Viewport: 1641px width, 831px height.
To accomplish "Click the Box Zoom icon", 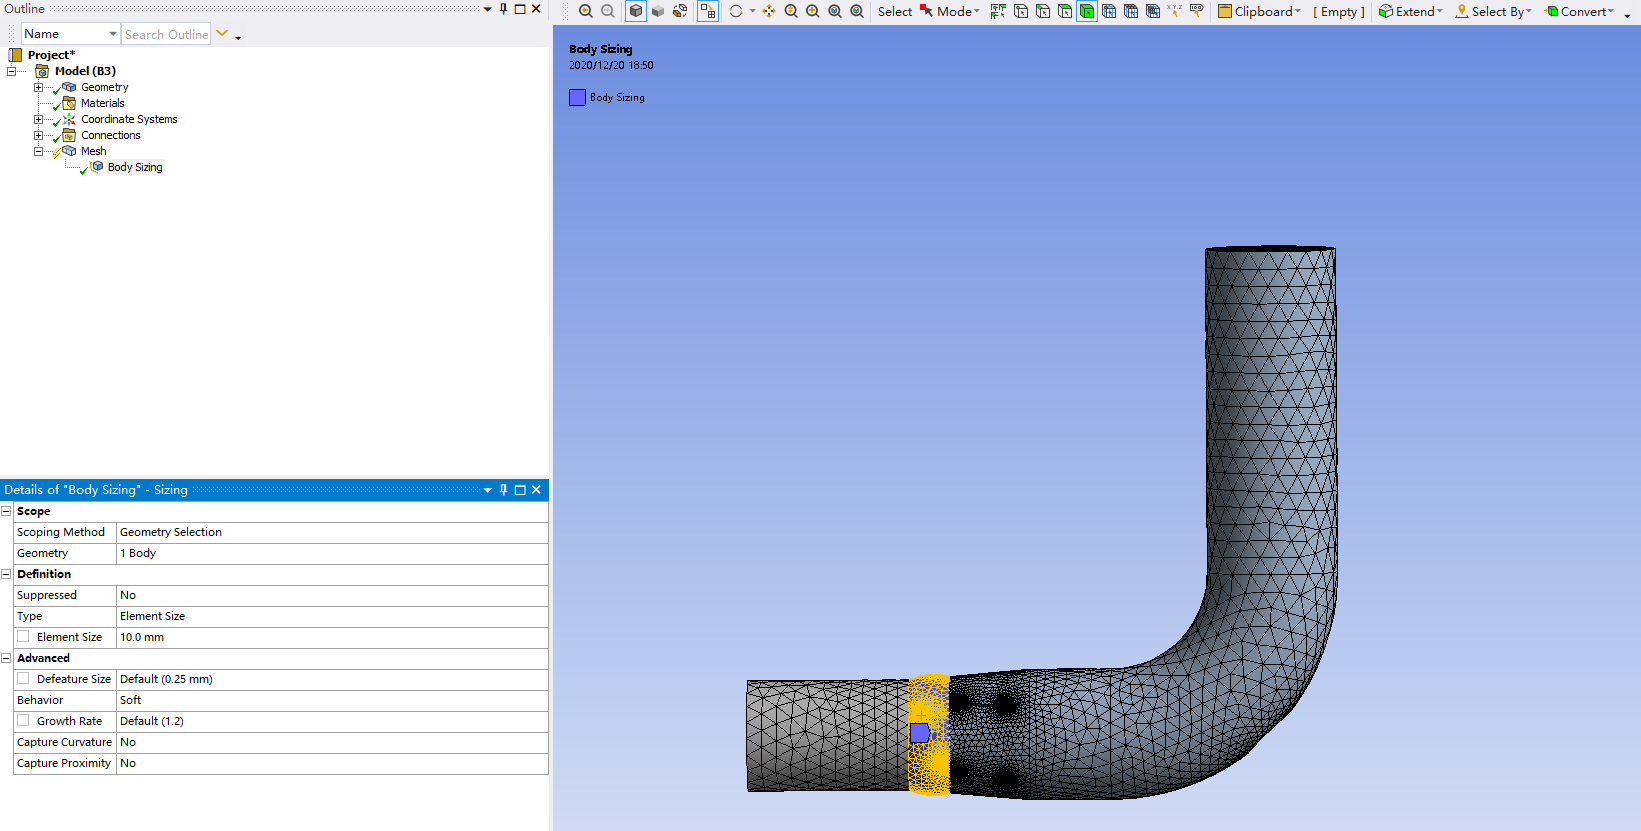I will 813,11.
